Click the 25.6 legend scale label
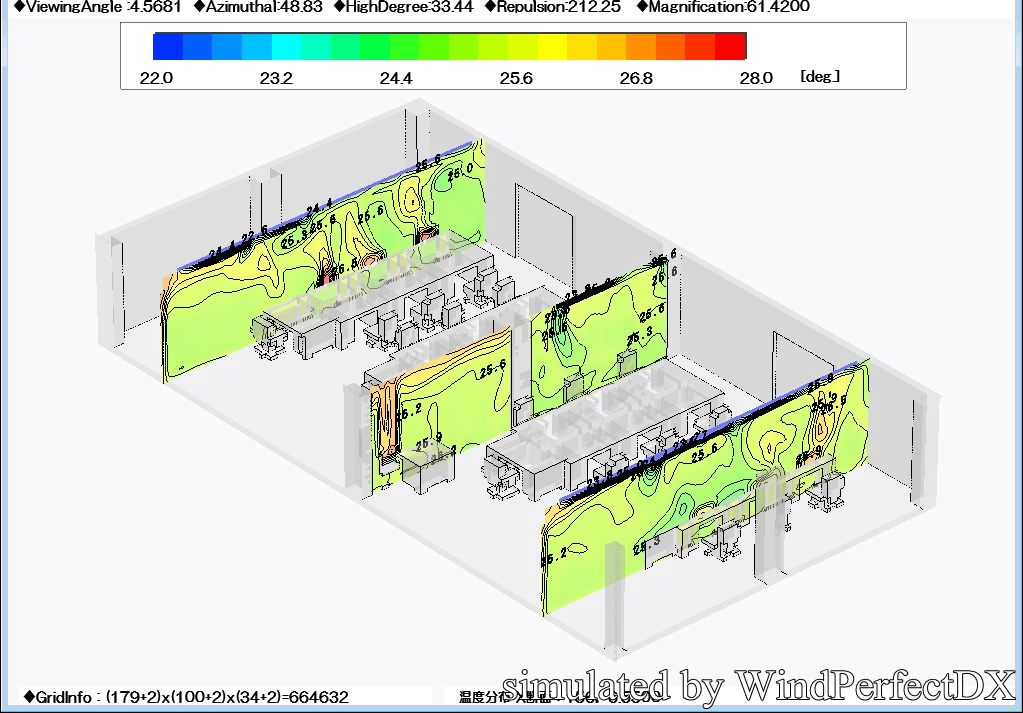This screenshot has width=1023, height=713. pyautogui.click(x=516, y=78)
